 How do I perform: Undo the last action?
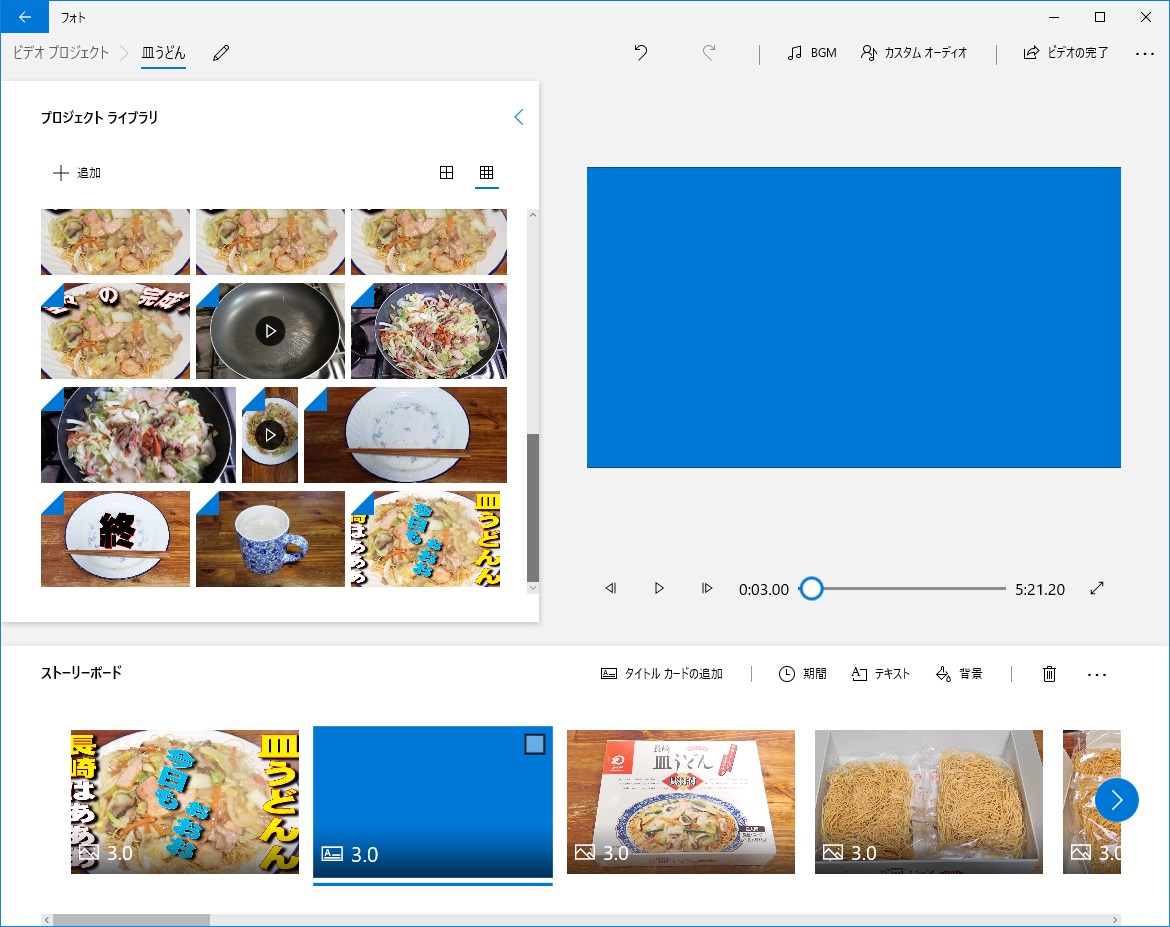pos(641,52)
